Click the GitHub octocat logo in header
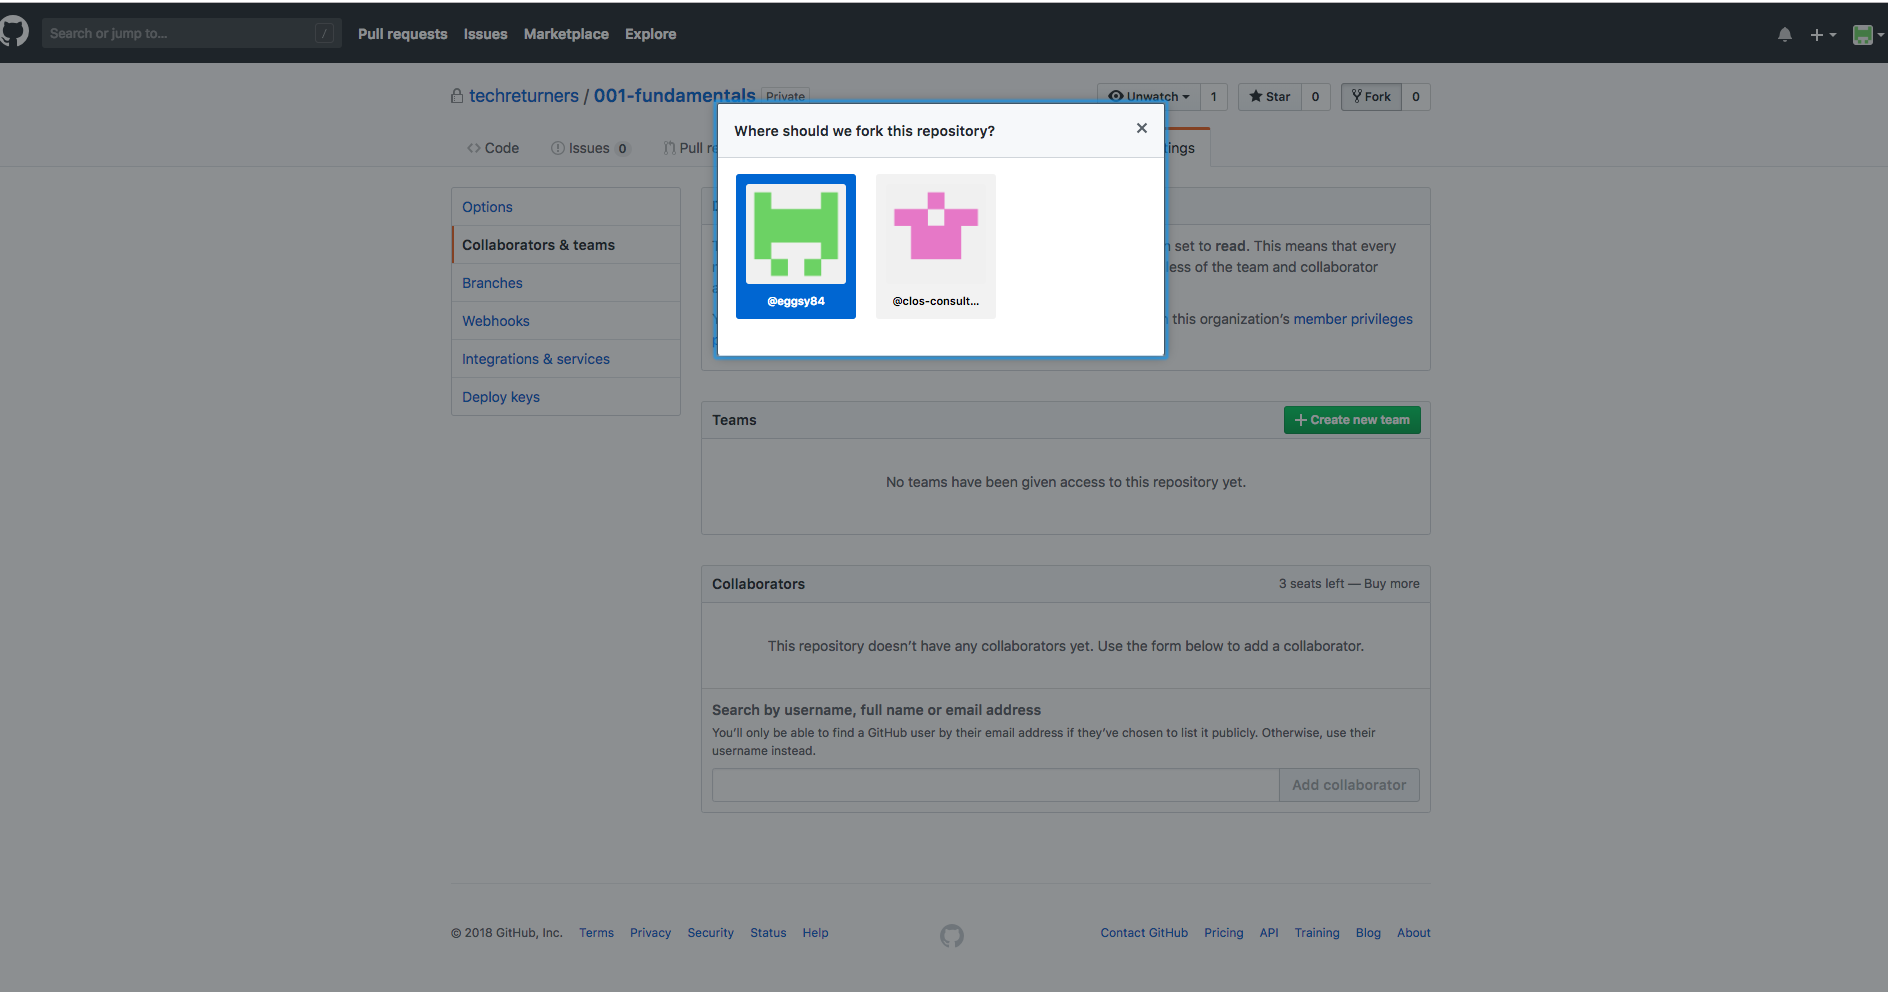 [14, 32]
